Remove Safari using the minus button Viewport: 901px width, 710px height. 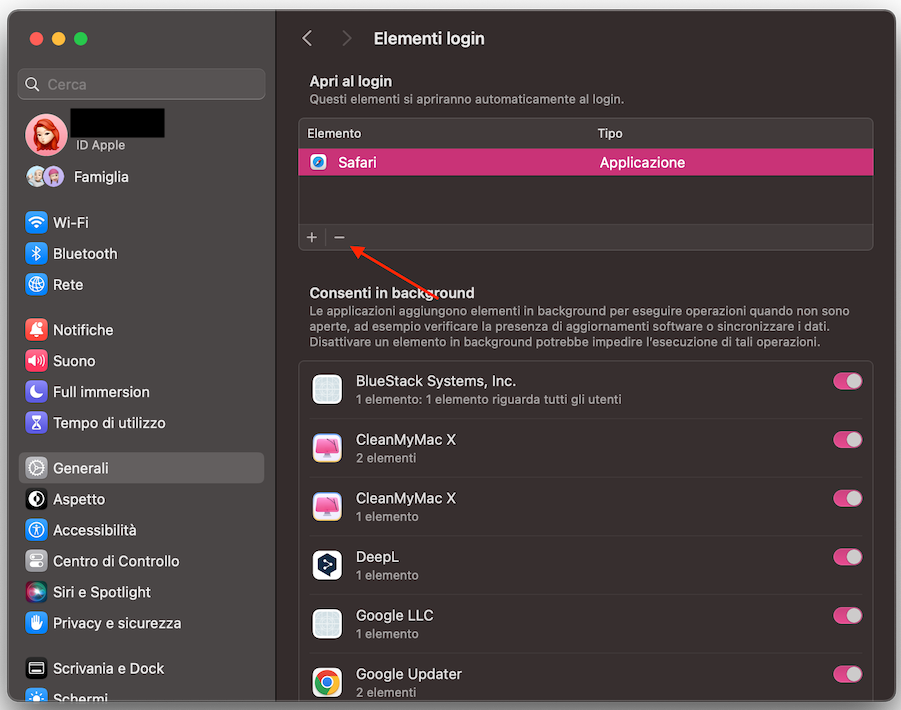(339, 237)
